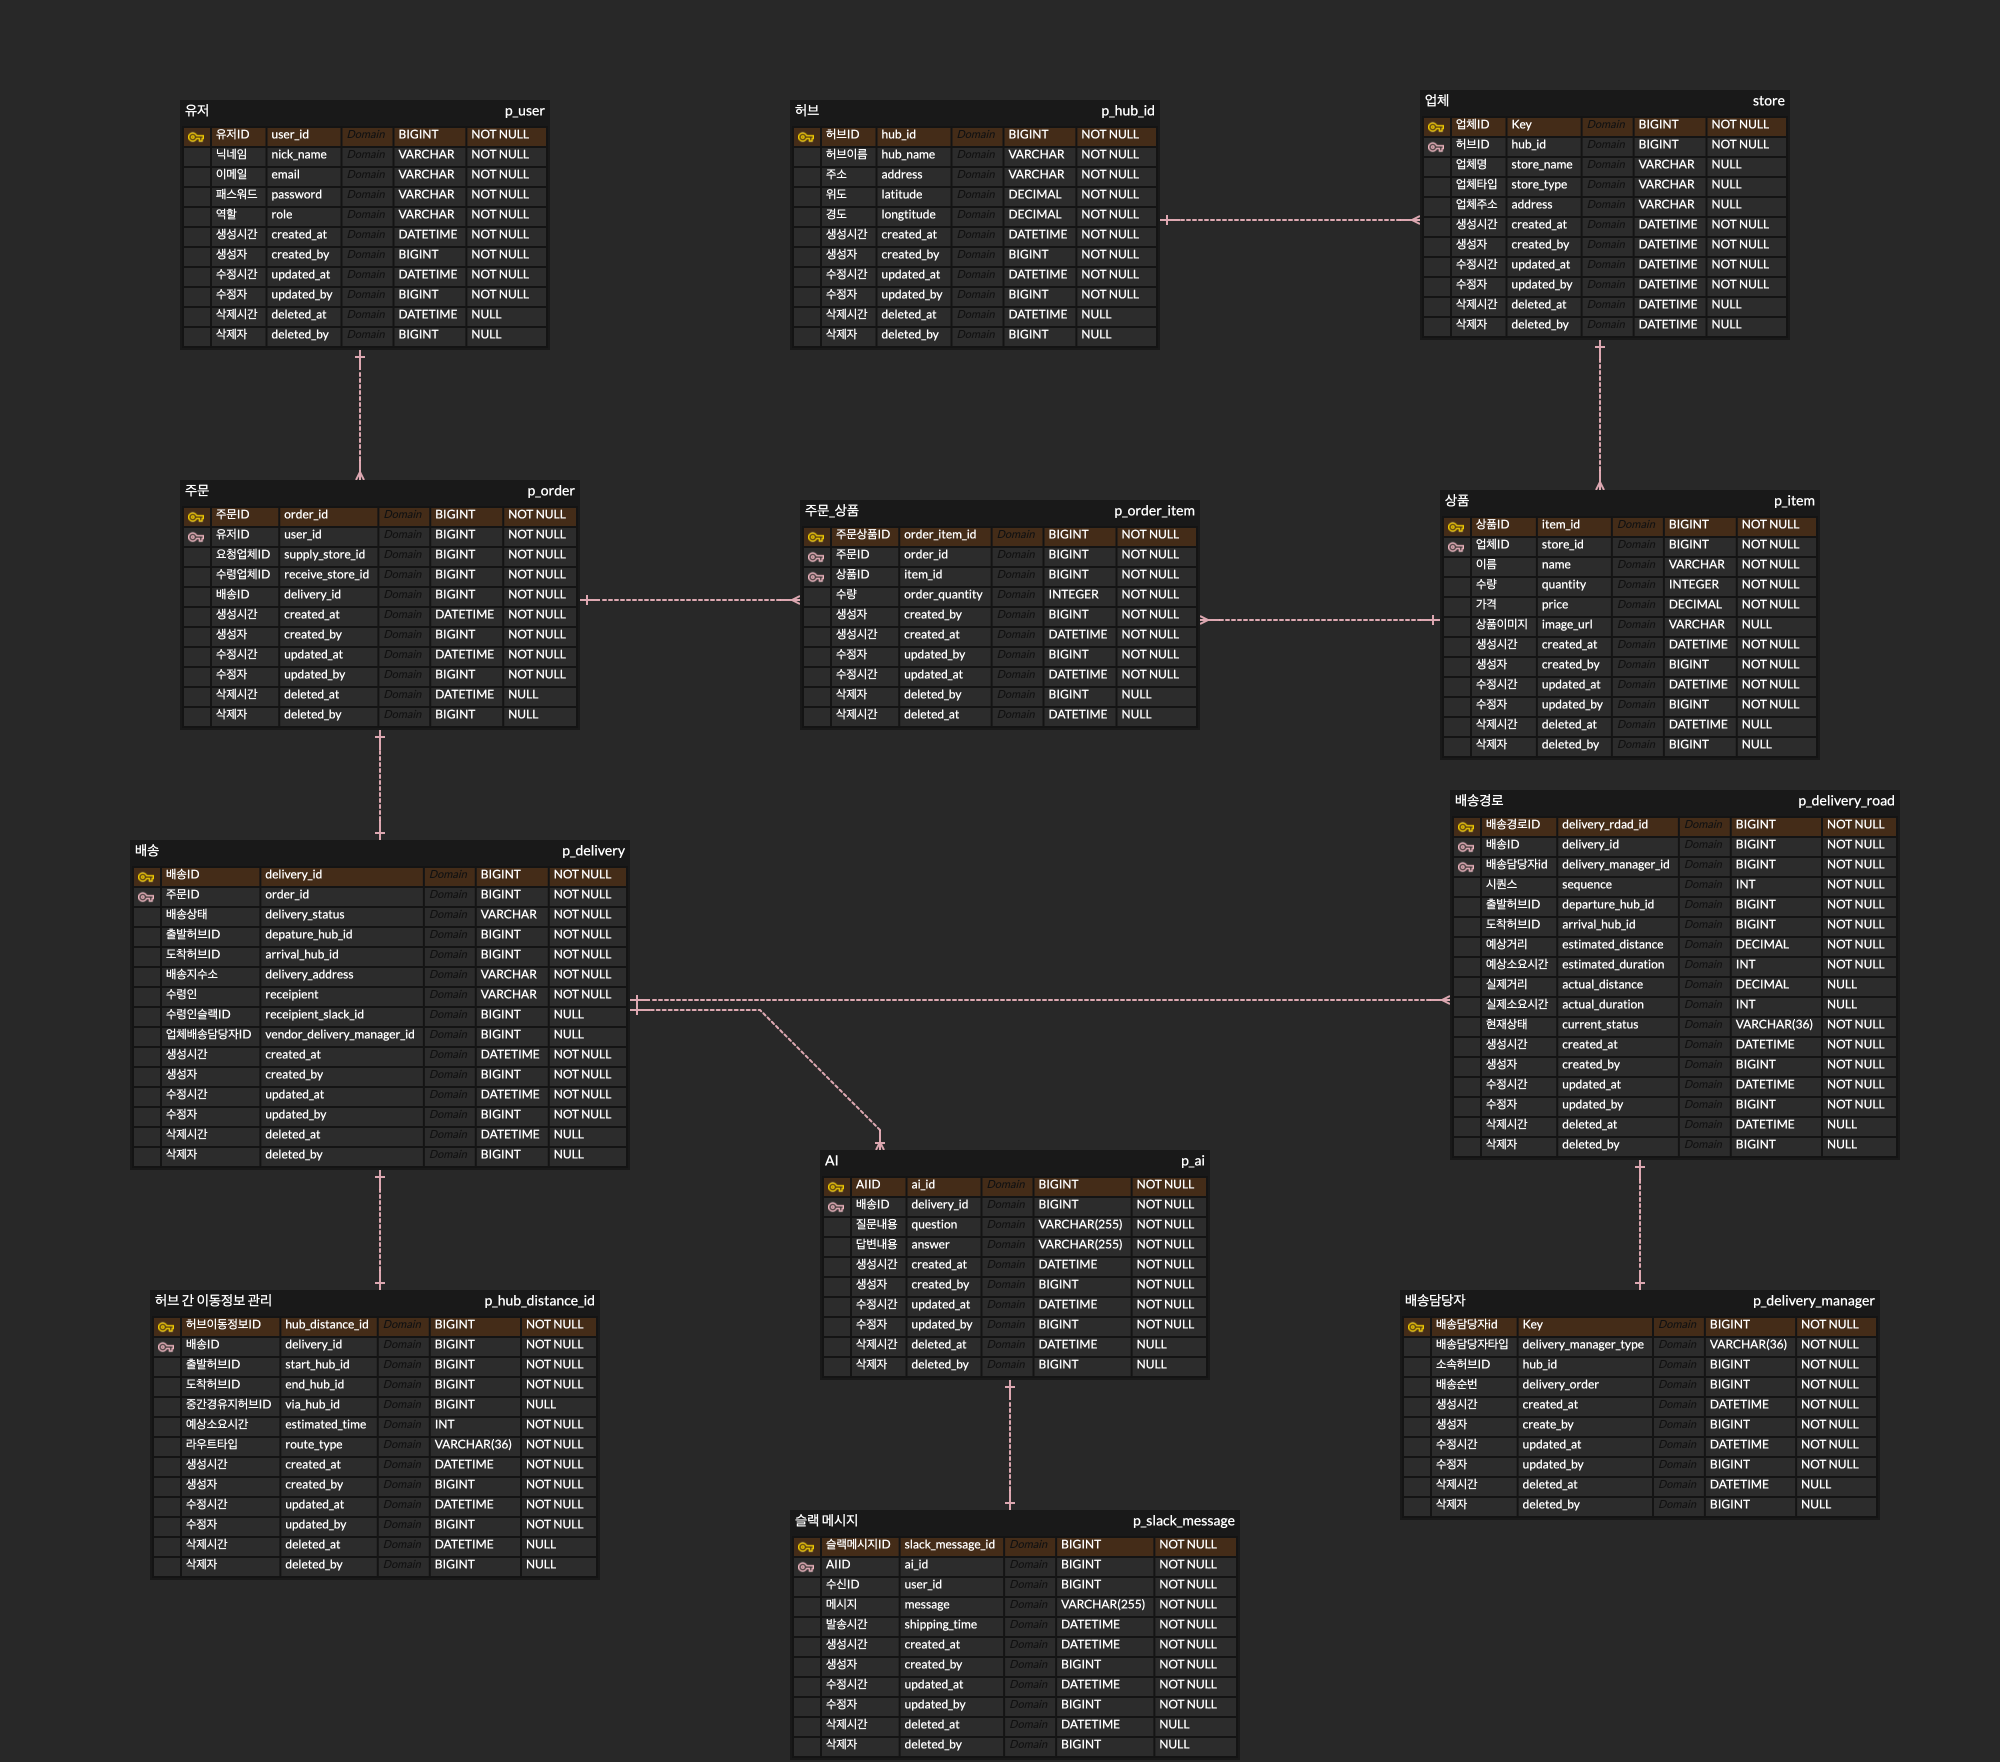
Task: Click foreign key icon of delivery_manager_id row
Action: click(1466, 866)
